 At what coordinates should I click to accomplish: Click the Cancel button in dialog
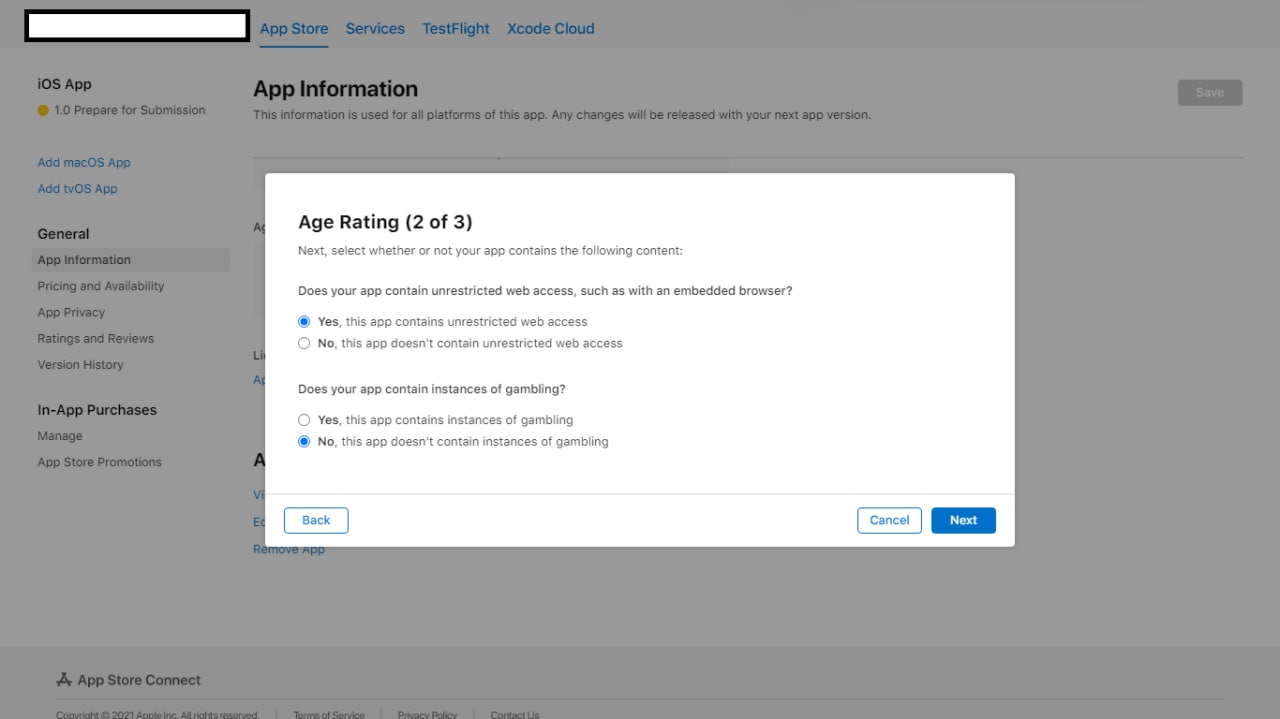pos(889,520)
